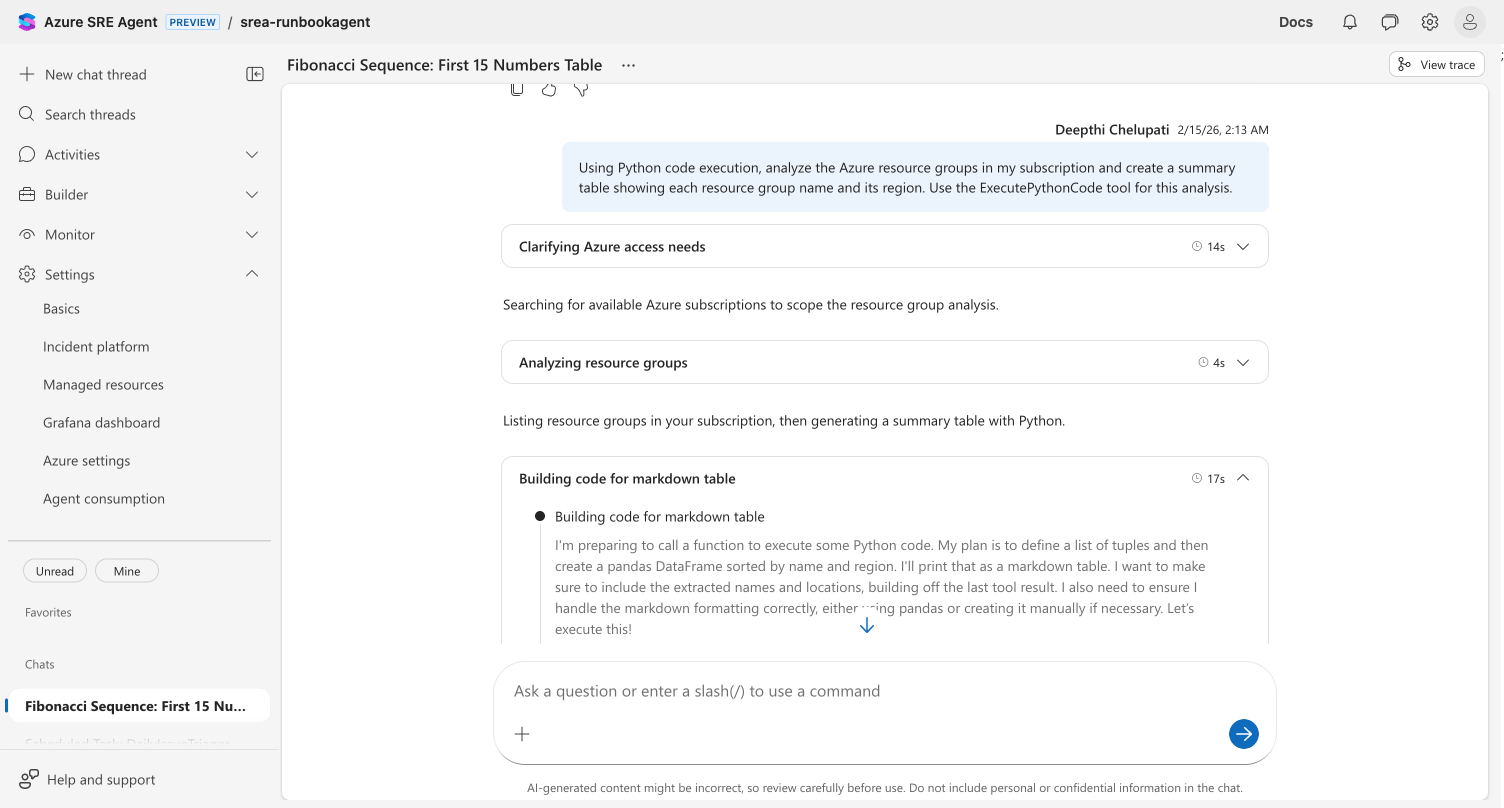Collapse the Settings section chevron
The height and width of the screenshot is (808, 1504).
pos(252,274)
